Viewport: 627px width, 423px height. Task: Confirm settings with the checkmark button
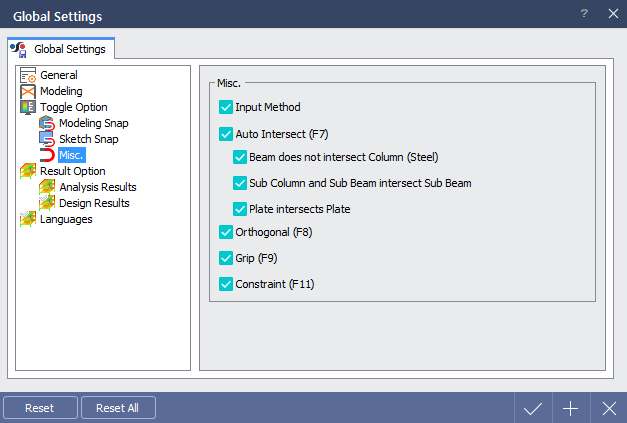click(x=533, y=408)
